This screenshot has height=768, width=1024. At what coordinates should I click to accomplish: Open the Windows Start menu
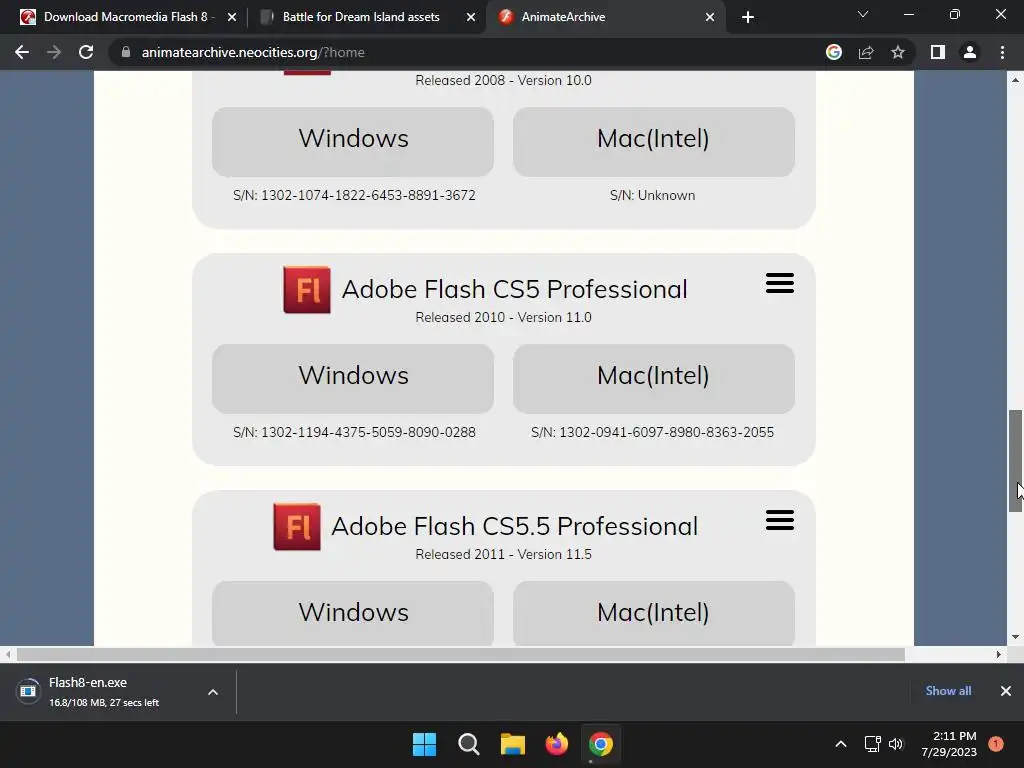424,744
